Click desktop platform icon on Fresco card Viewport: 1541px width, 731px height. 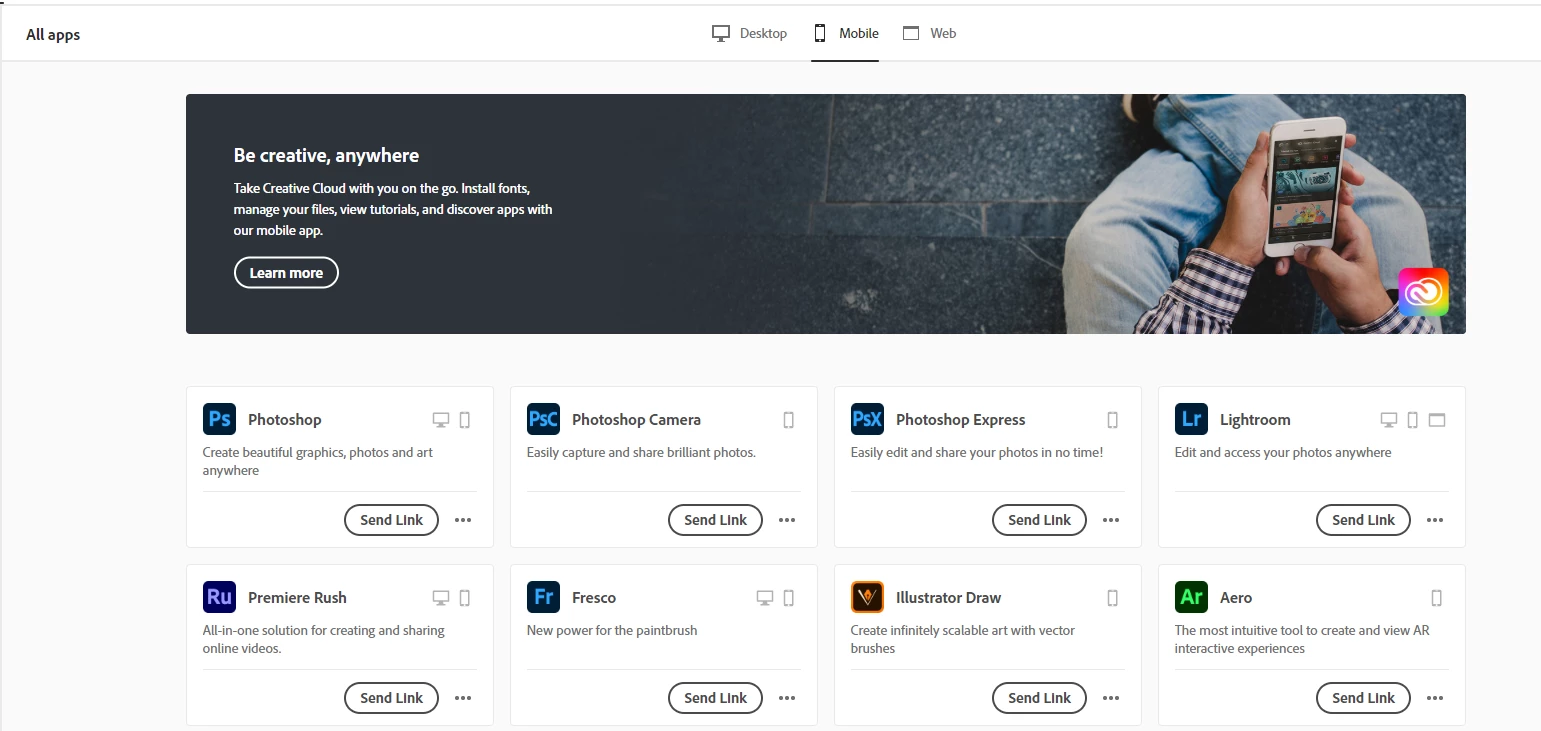[x=765, y=598]
